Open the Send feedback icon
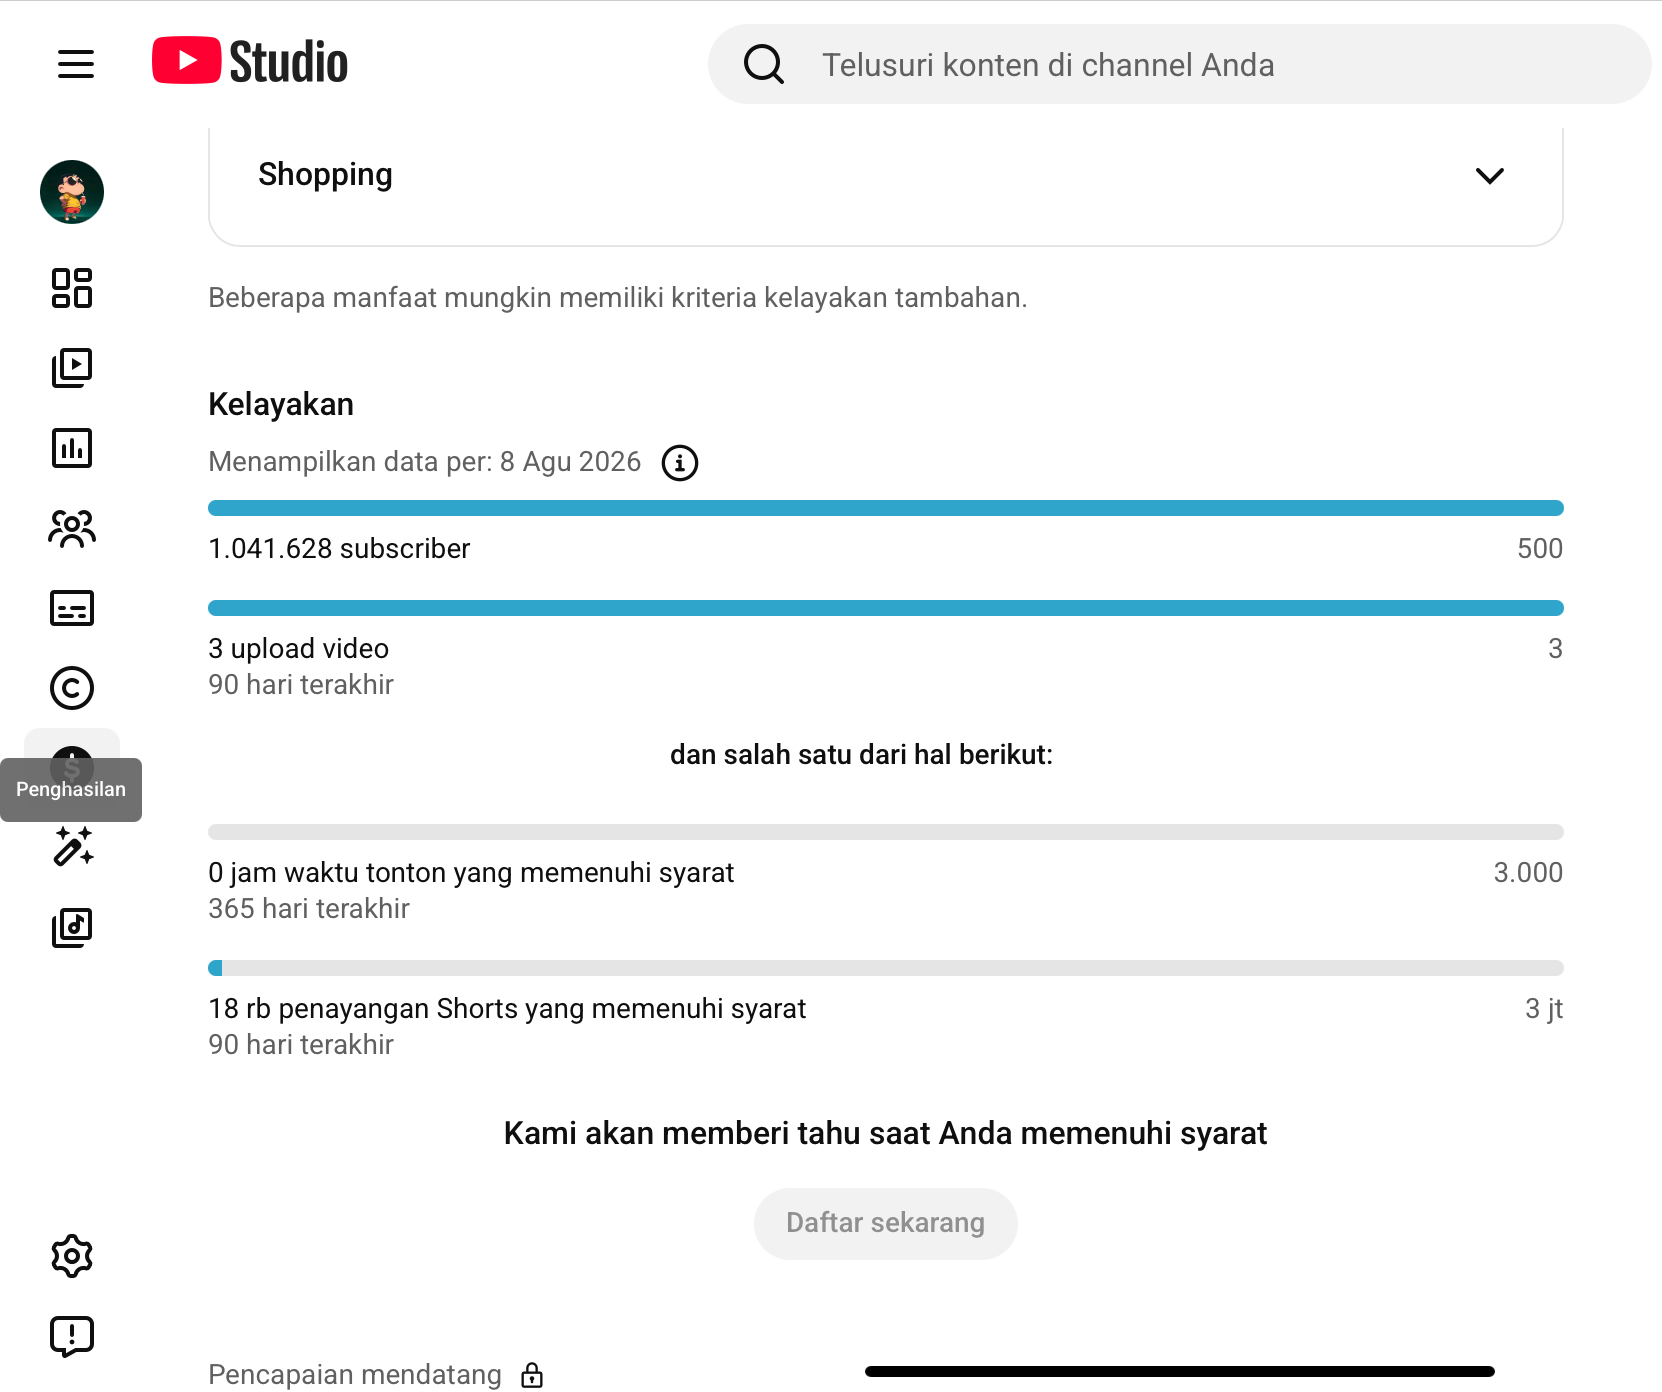This screenshot has height=1392, width=1662. [x=72, y=1336]
